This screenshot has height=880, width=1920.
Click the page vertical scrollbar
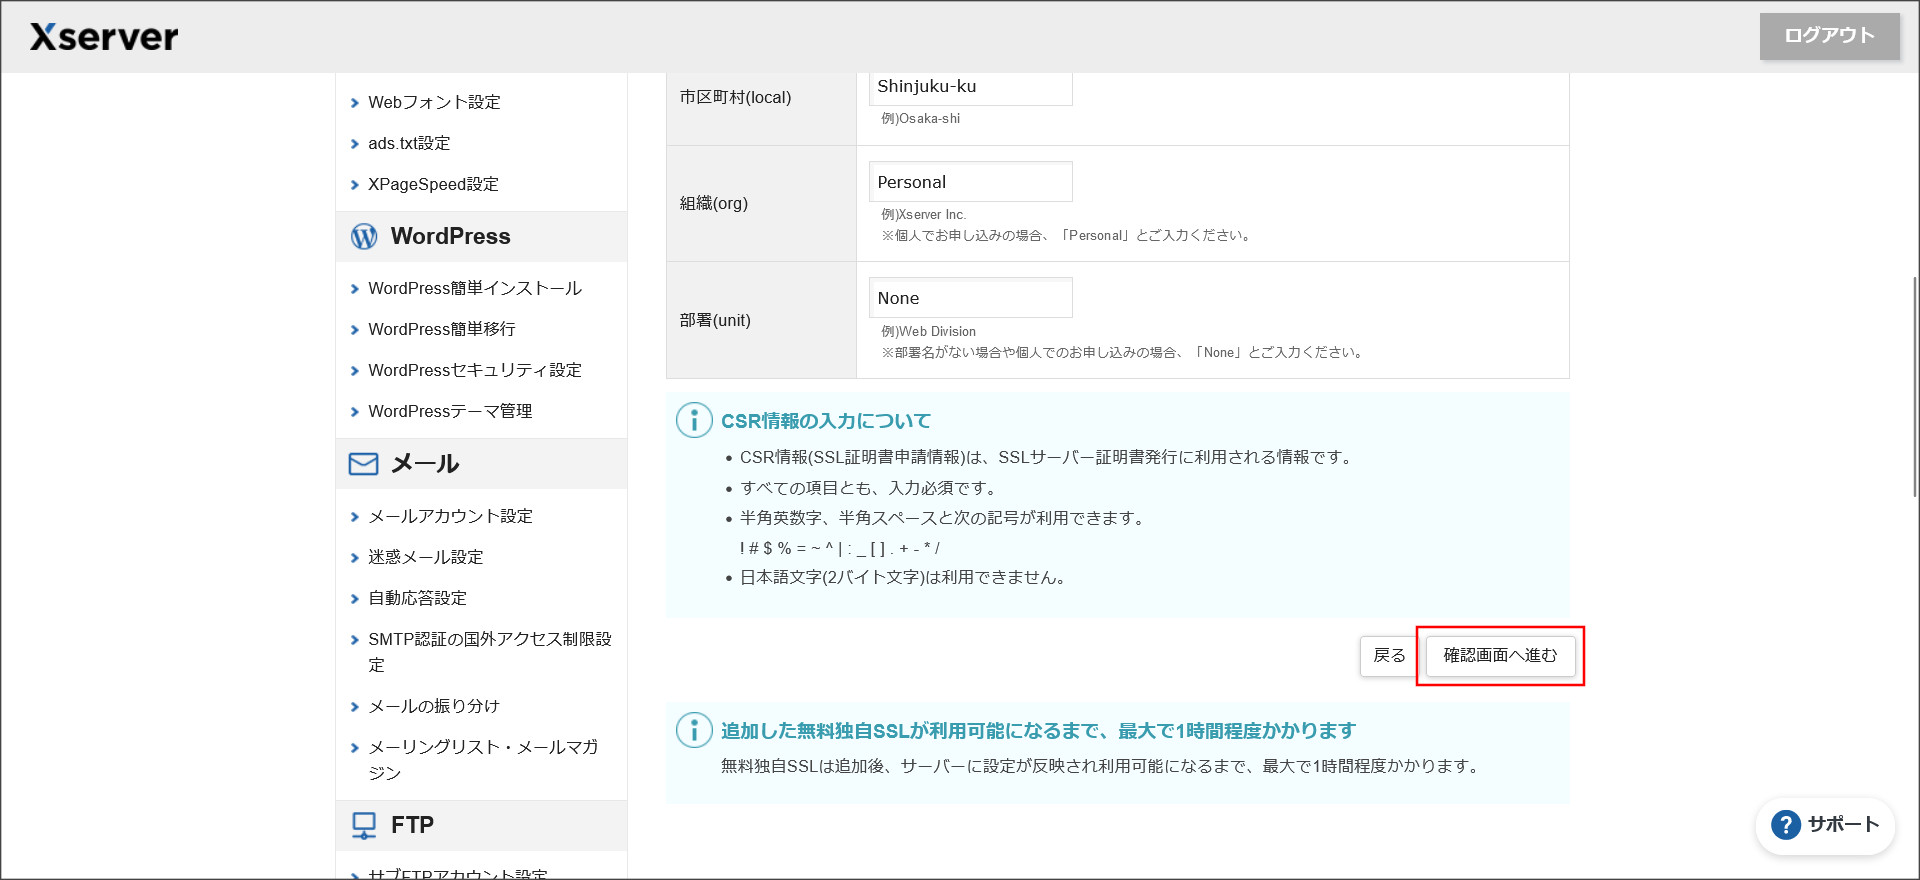pyautogui.click(x=1914, y=388)
